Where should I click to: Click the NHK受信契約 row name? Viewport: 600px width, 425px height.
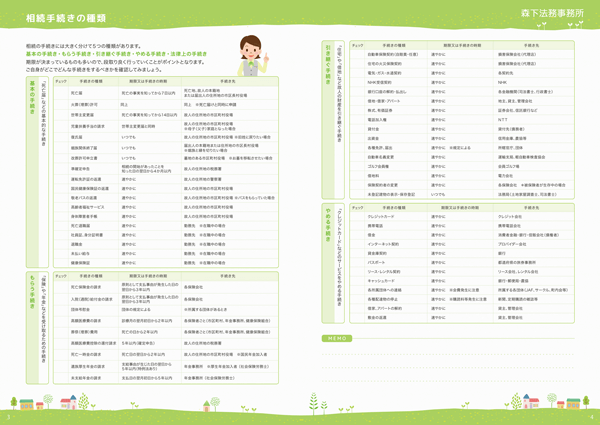click(x=379, y=83)
